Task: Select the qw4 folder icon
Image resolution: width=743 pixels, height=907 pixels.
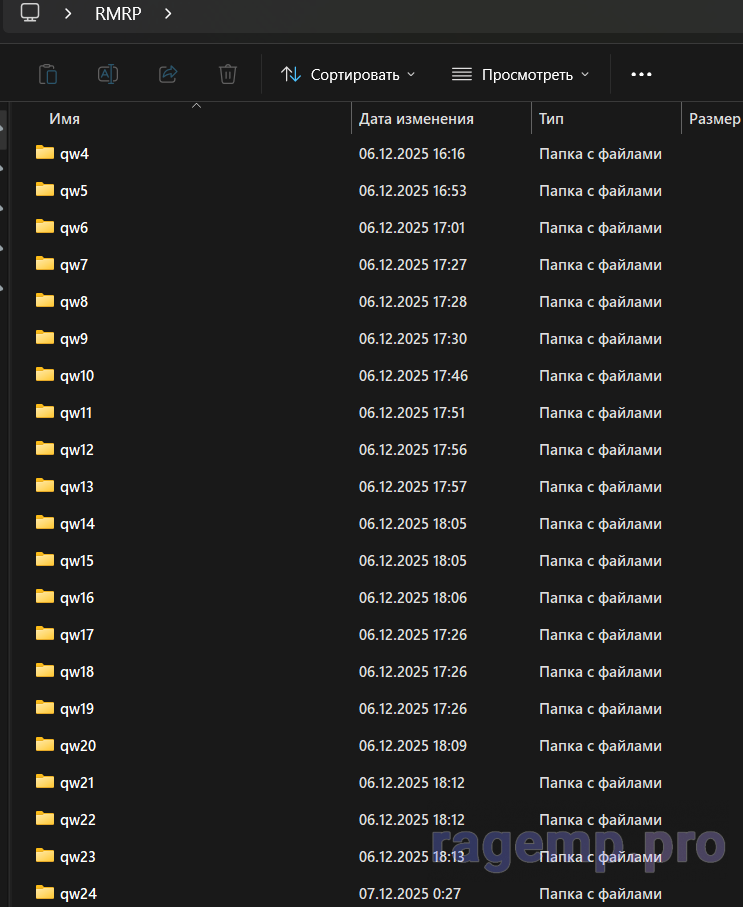Action: click(x=45, y=153)
